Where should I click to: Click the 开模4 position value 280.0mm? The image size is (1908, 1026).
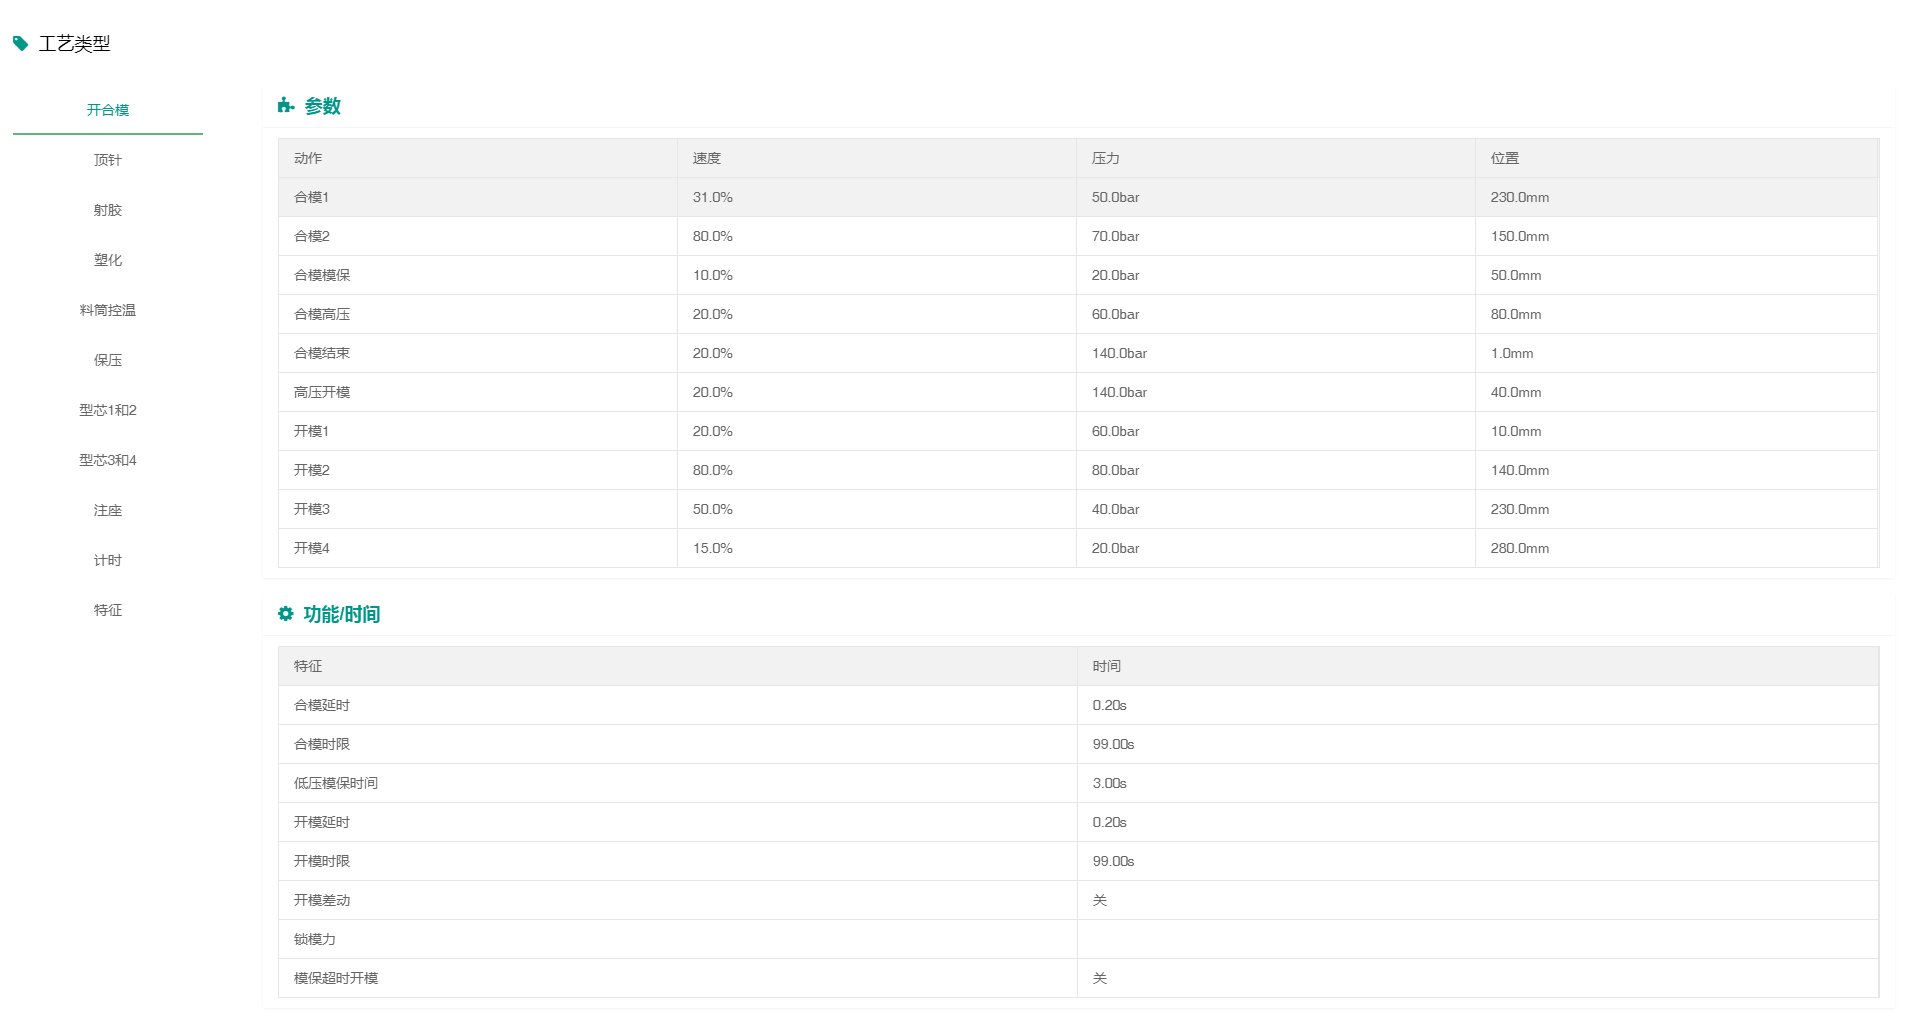(1519, 549)
